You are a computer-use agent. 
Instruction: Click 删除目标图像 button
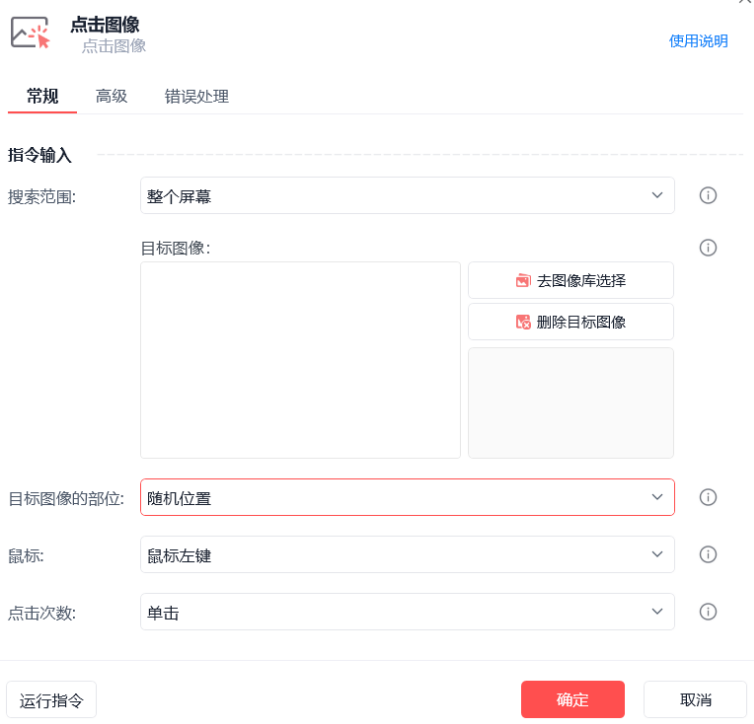pyautogui.click(x=571, y=322)
